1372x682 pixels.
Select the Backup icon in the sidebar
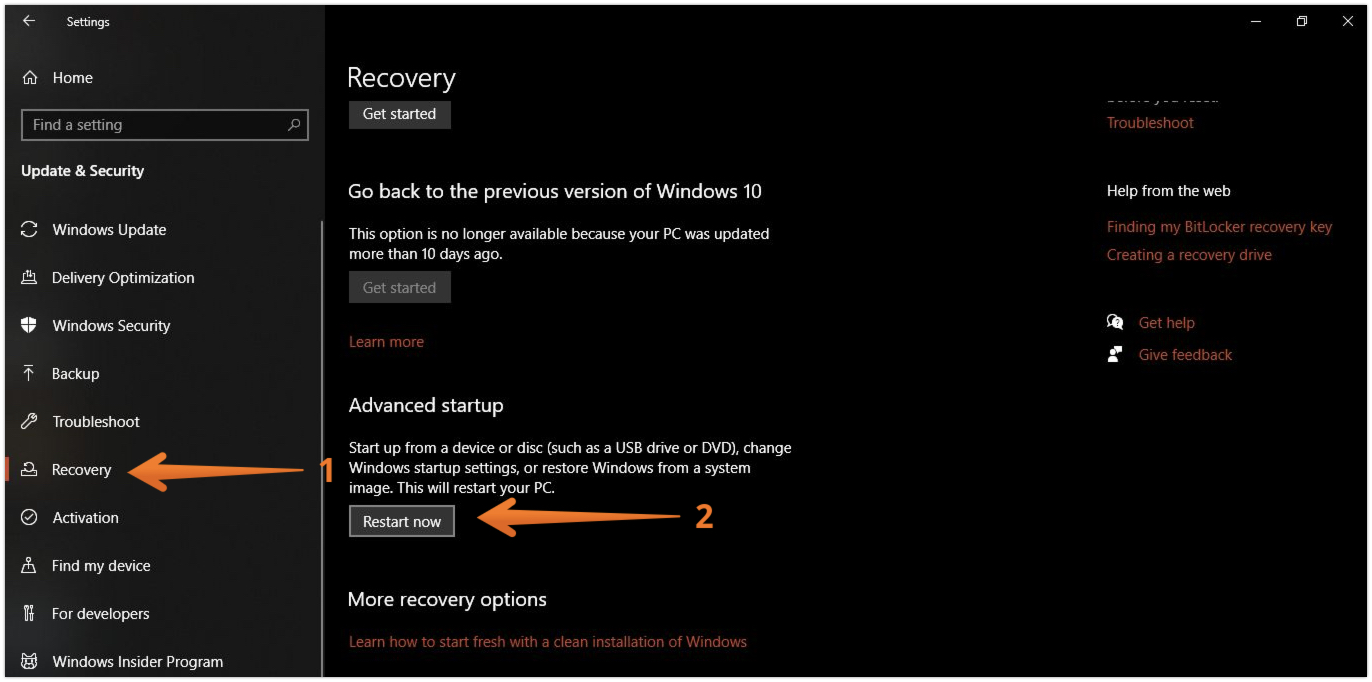pyautogui.click(x=30, y=373)
